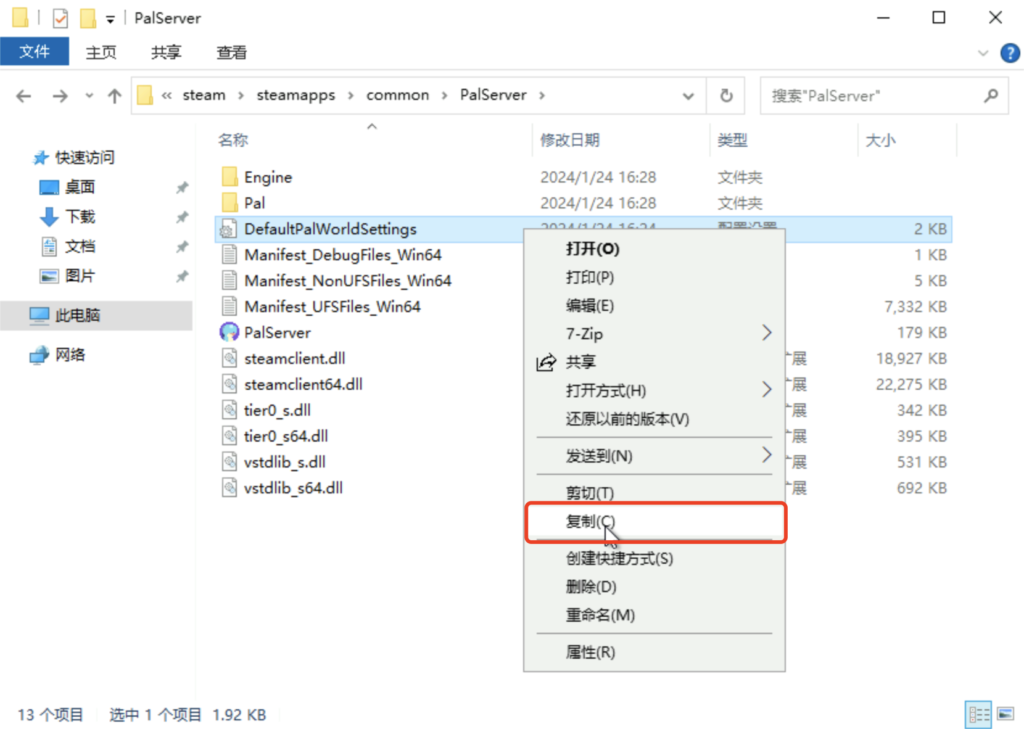This screenshot has height=729, width=1024.
Task: Open Quick Access Toolbar customize dropdown
Action: point(110,19)
